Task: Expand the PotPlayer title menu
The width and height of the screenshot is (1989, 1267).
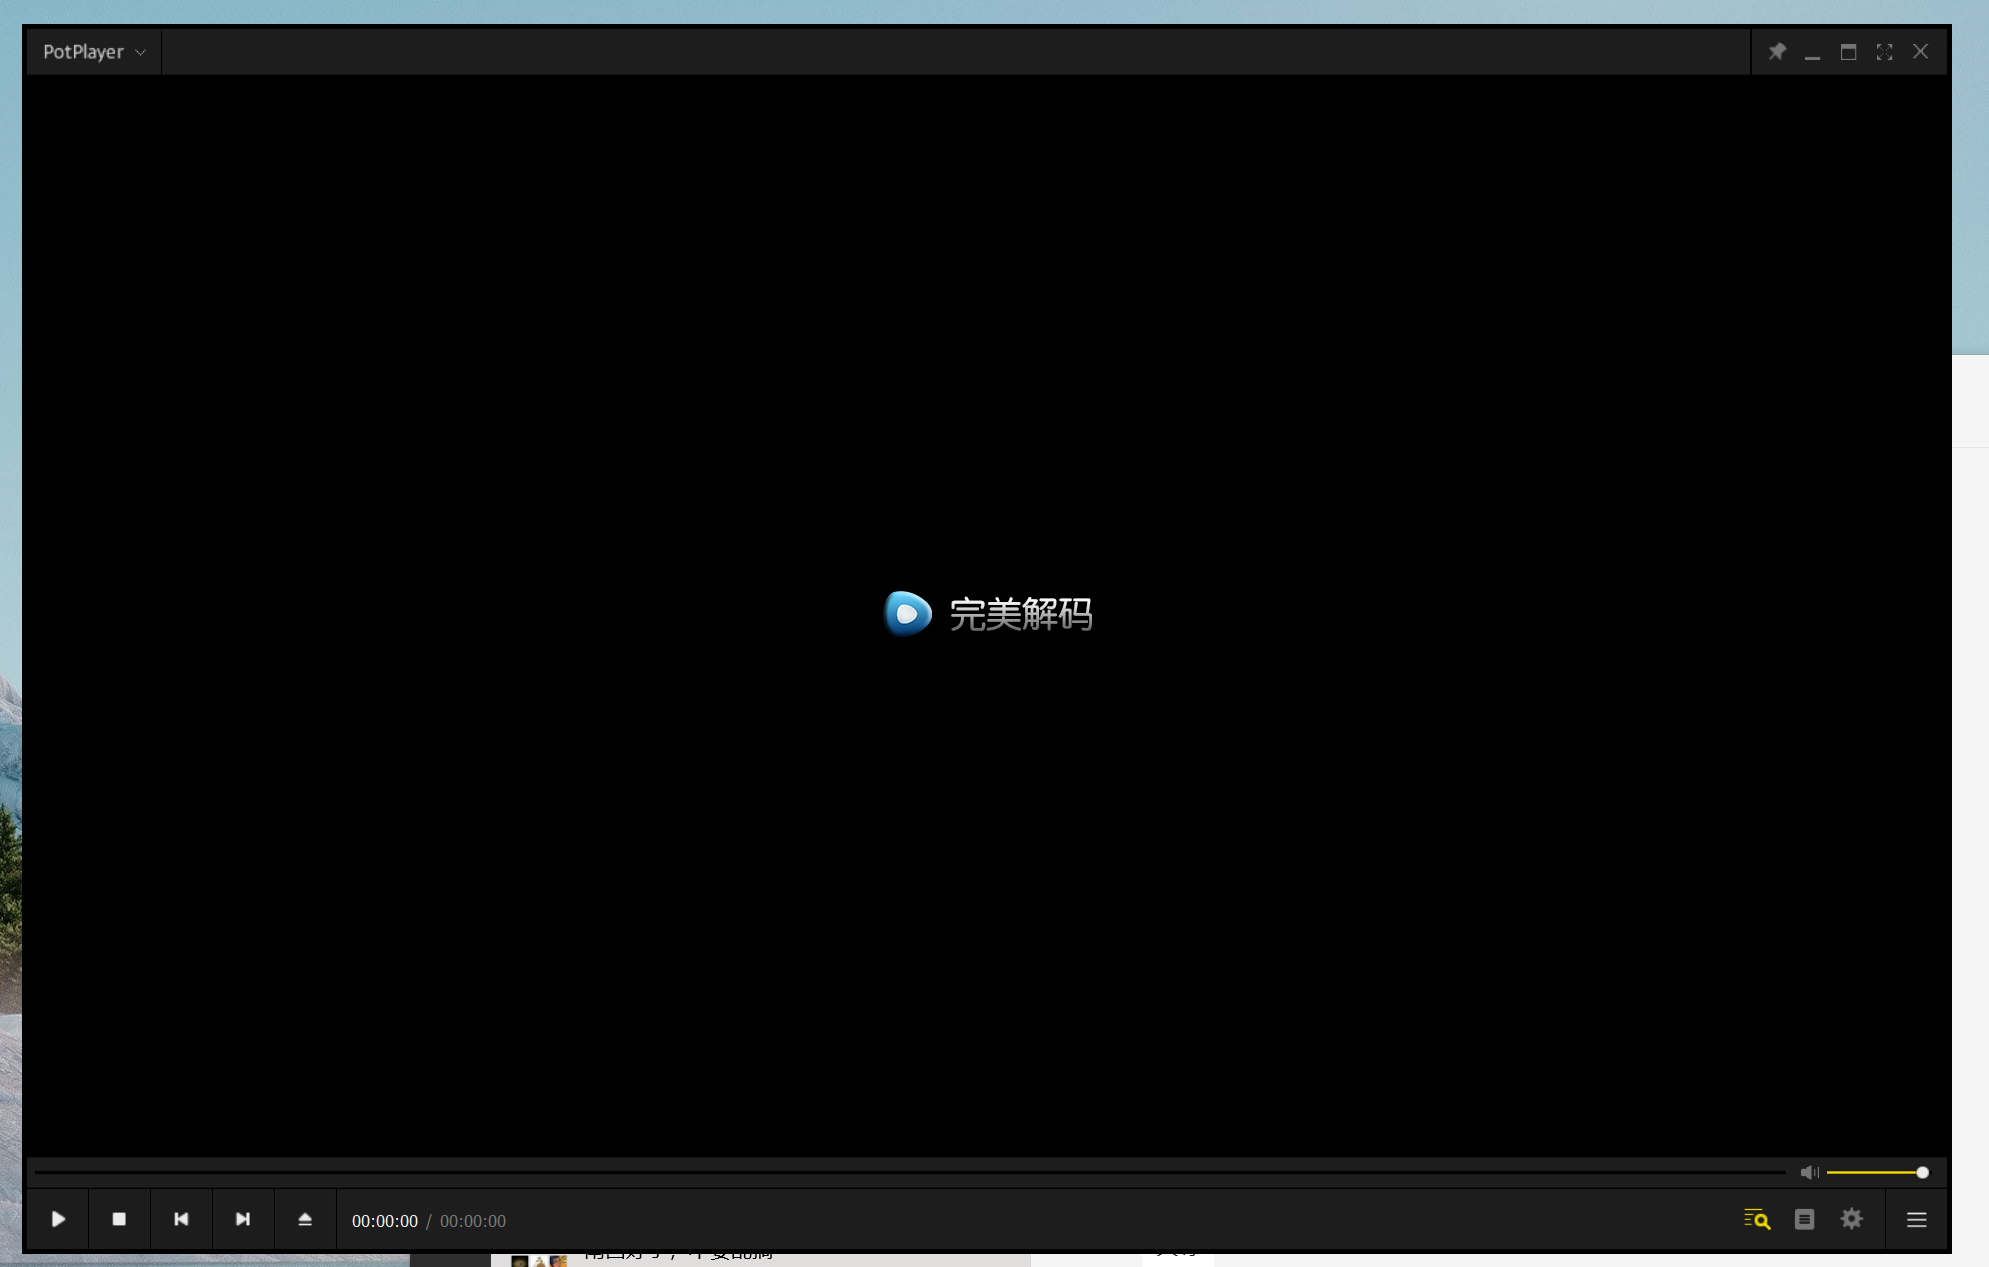Action: 84,51
